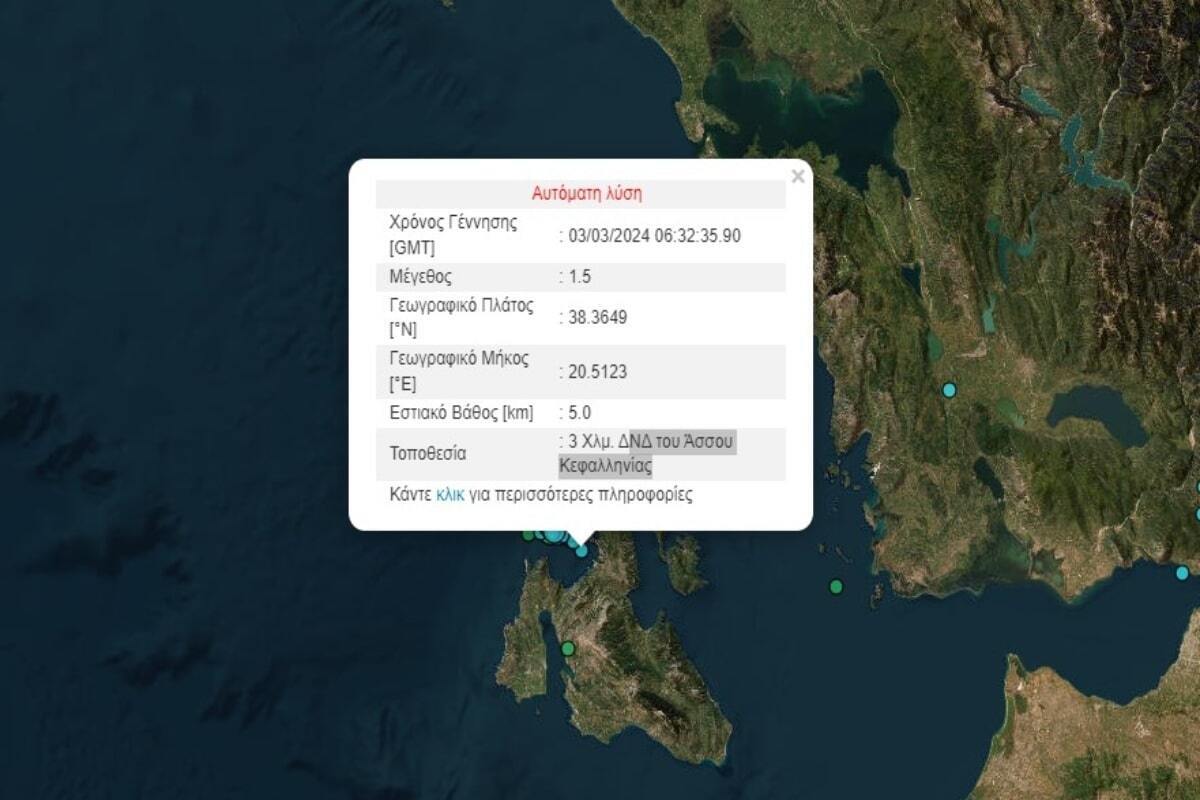This screenshot has height=800, width=1200.
Task: Click the highlighted location text 'Κεφαλληνίας'
Action: [605, 465]
